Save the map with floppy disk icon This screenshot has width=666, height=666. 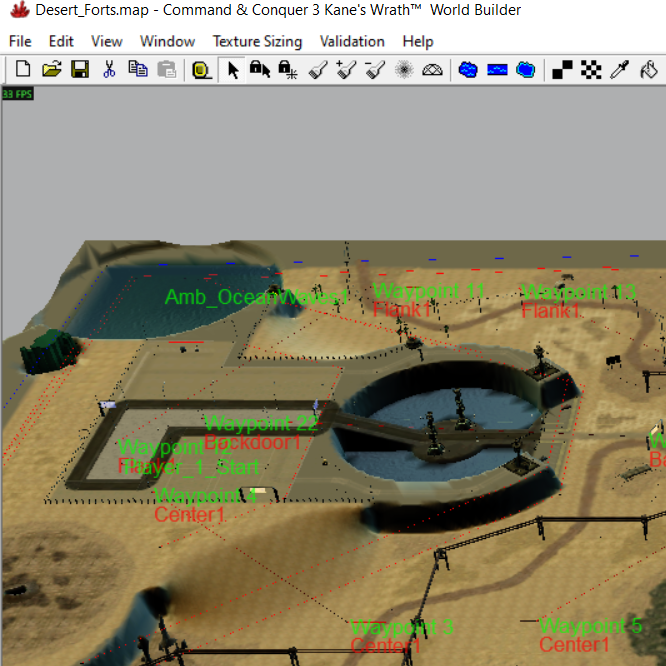(80, 69)
